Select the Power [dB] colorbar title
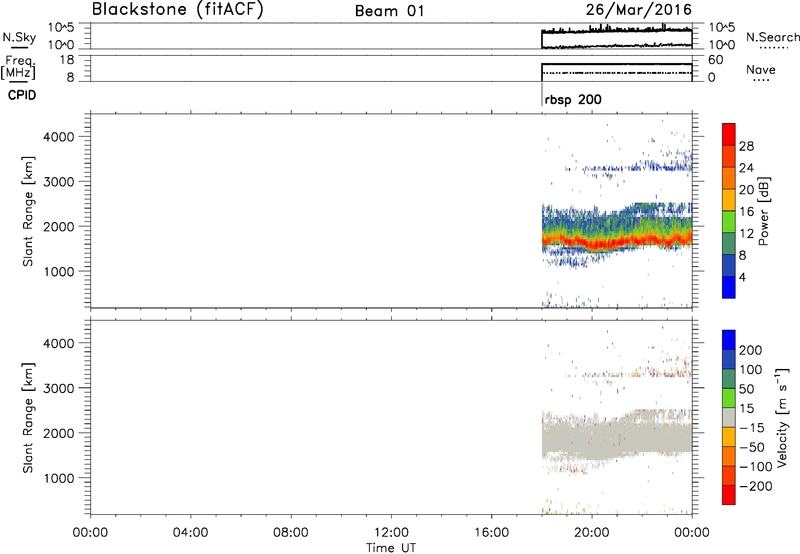The height and width of the screenshot is (554, 800). (x=764, y=211)
